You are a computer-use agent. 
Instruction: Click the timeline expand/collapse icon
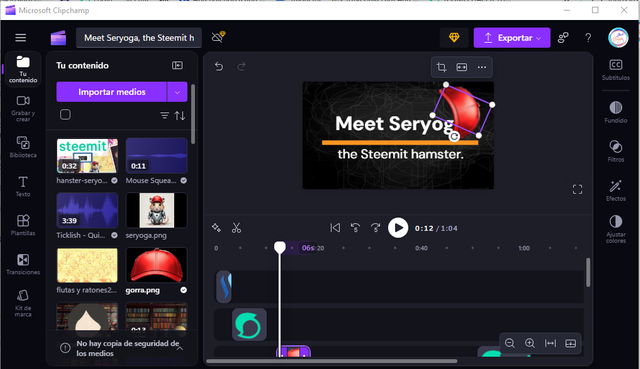click(571, 343)
